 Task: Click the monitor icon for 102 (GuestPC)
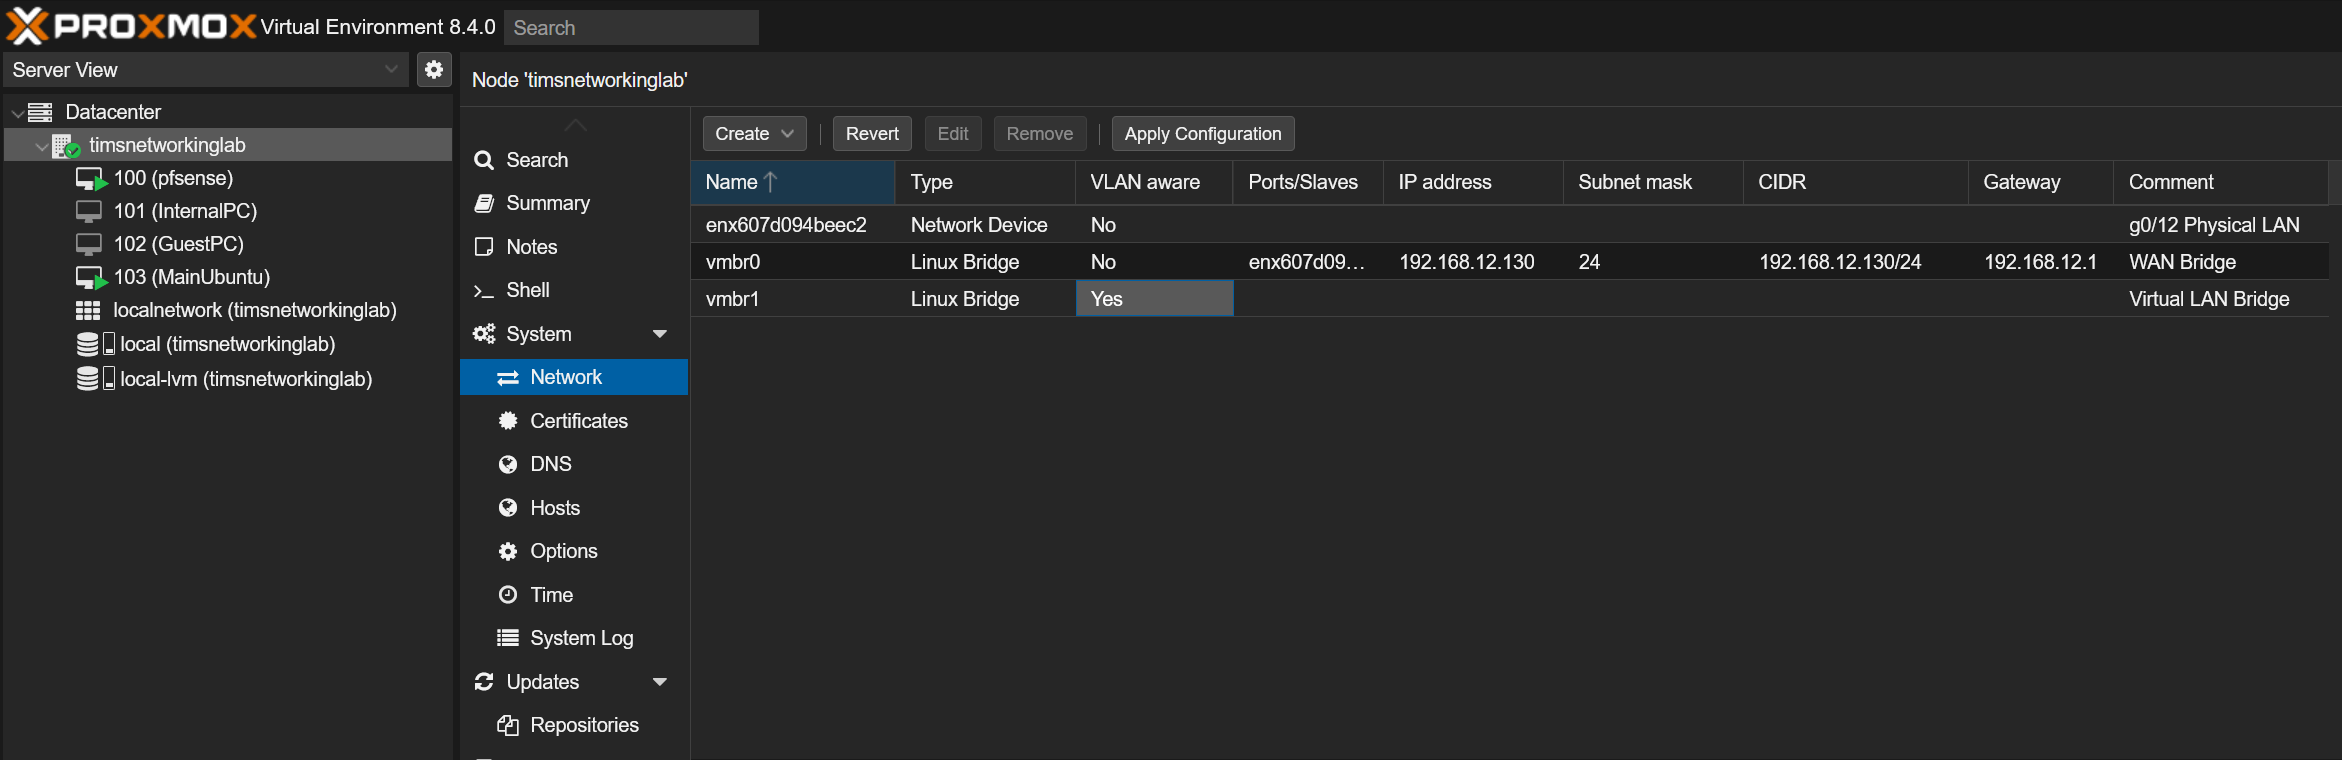pos(89,244)
